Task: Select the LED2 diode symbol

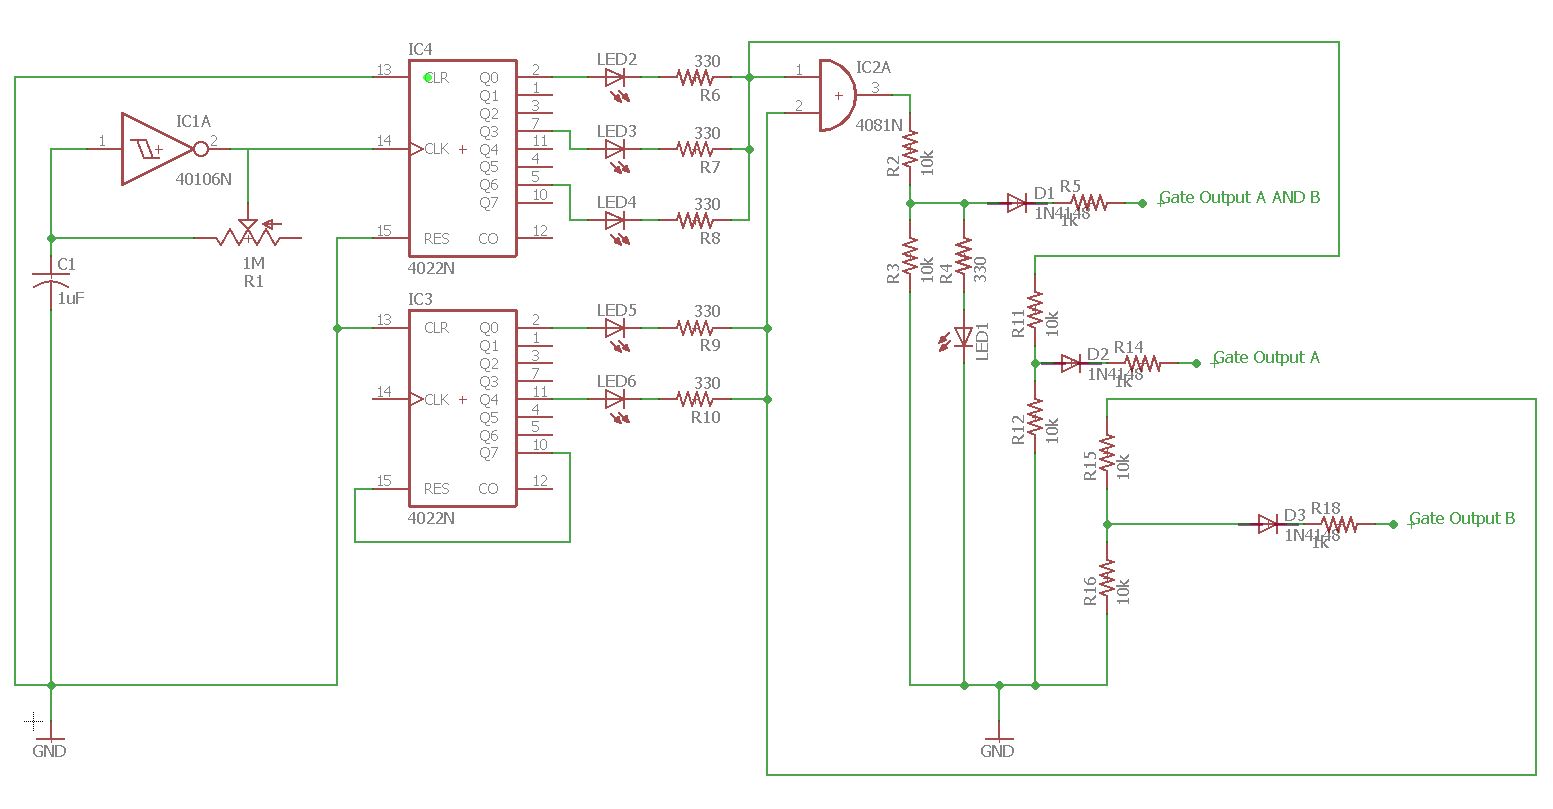Action: click(x=617, y=75)
